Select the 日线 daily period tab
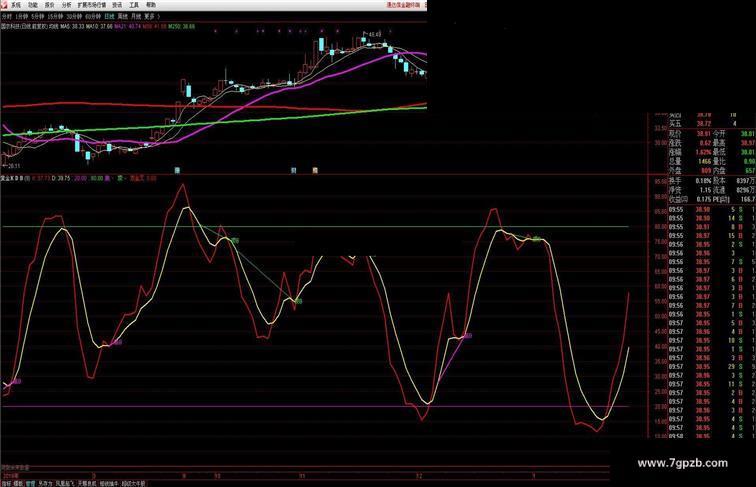The height and width of the screenshot is (487, 756). [110, 17]
